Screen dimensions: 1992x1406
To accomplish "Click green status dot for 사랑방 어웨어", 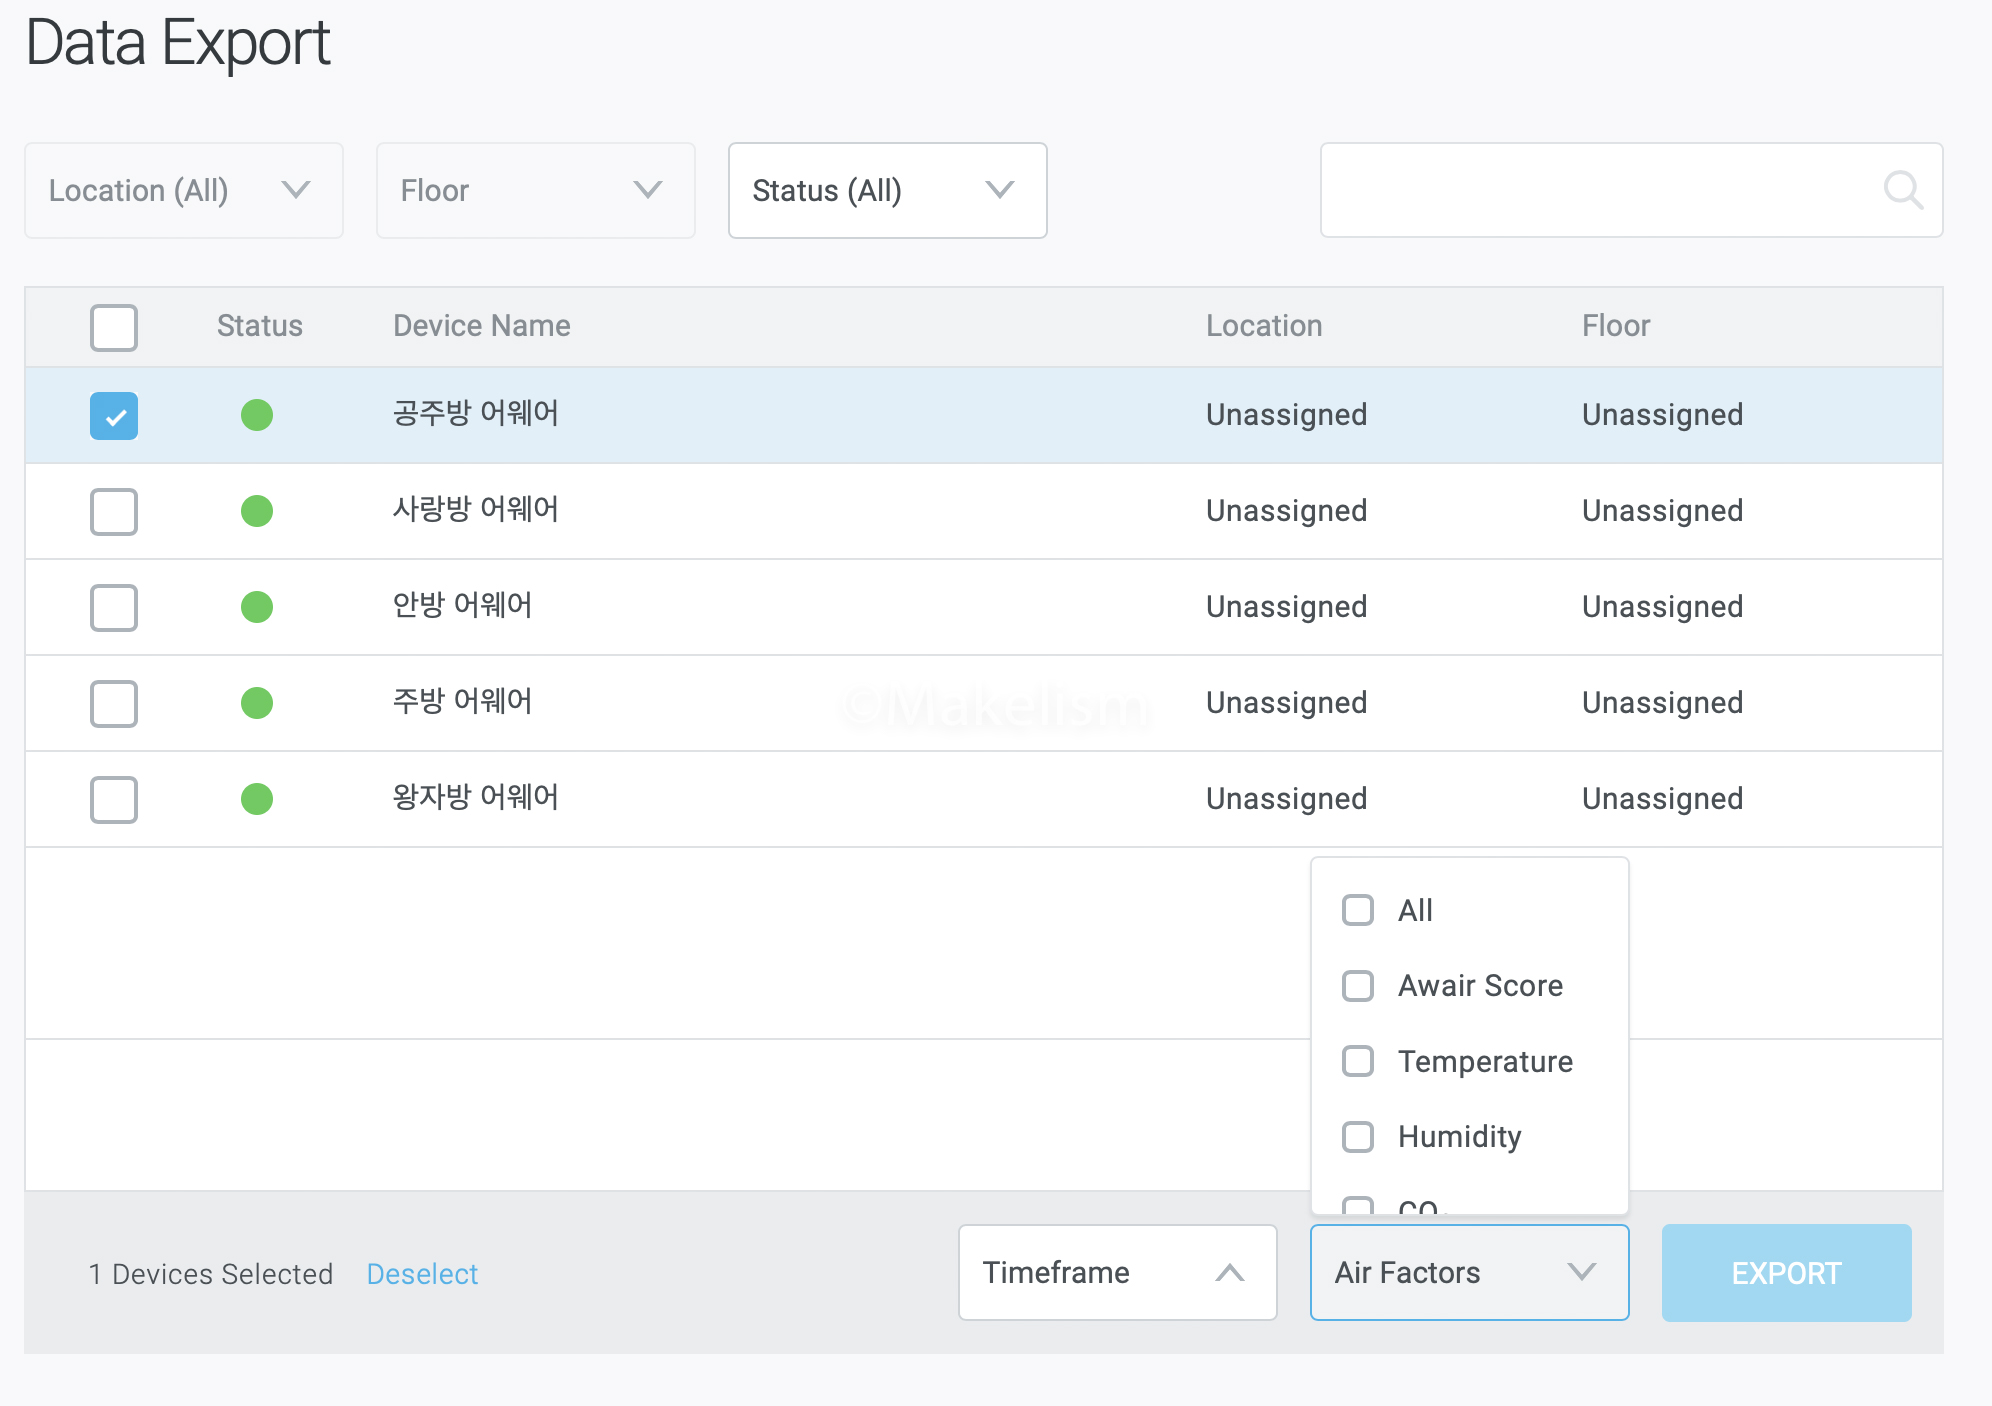I will [x=257, y=511].
